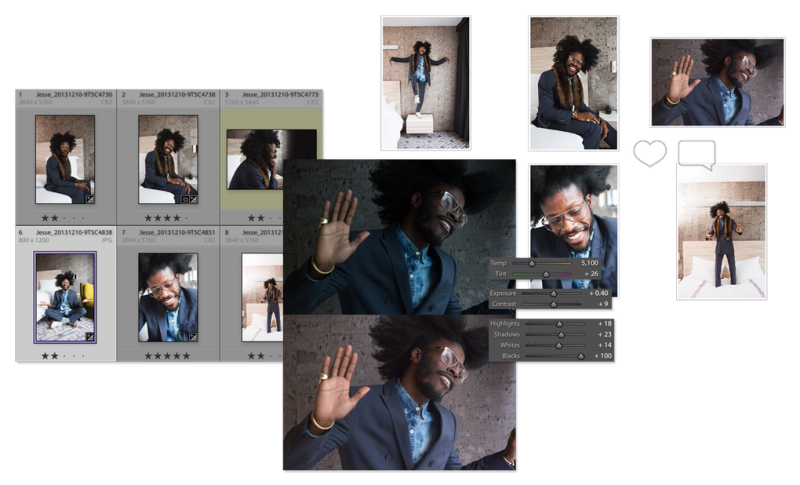Click the Shadows slider handle
This screenshot has width=800, height=485.
[561, 335]
